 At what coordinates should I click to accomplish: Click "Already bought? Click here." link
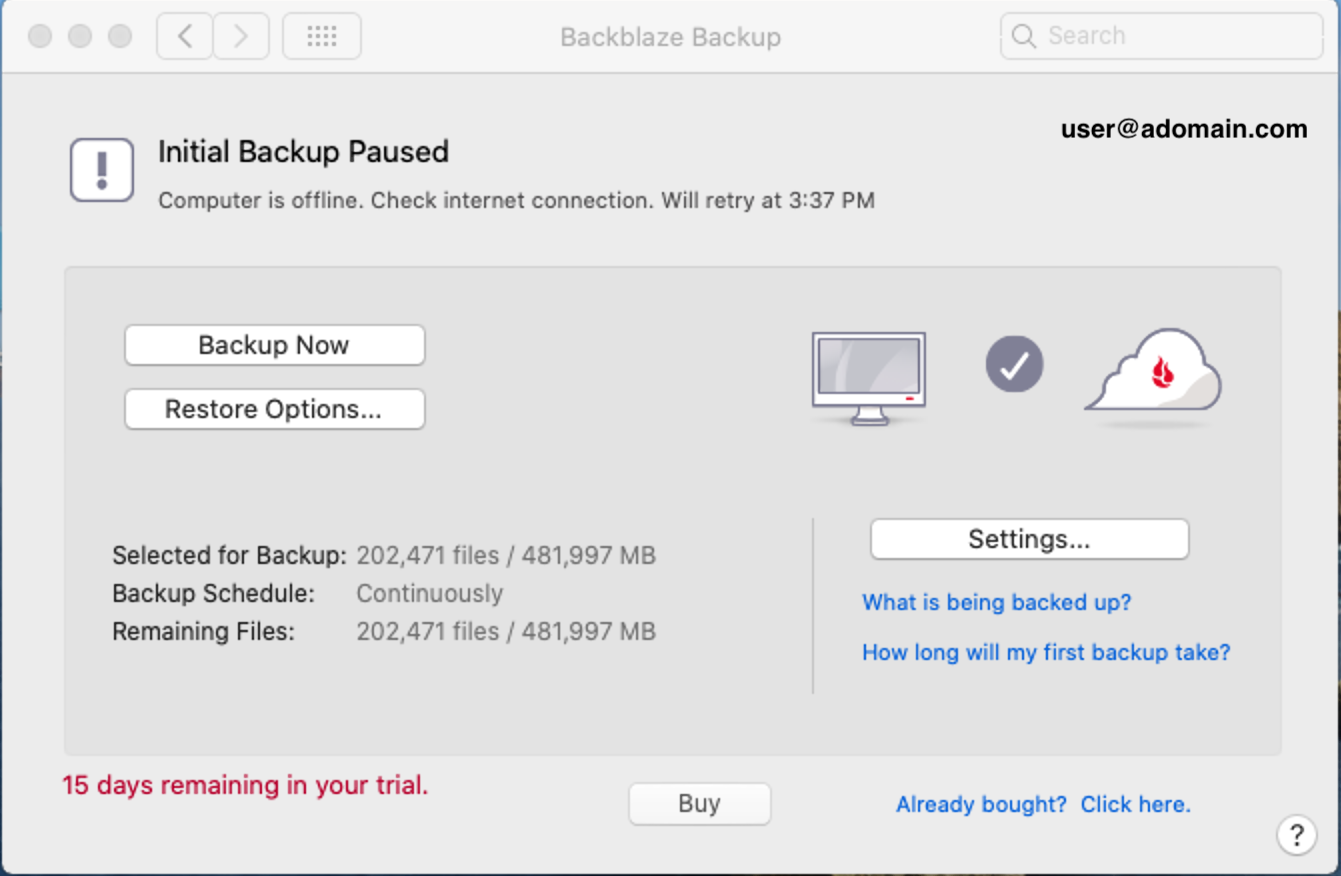point(1043,804)
